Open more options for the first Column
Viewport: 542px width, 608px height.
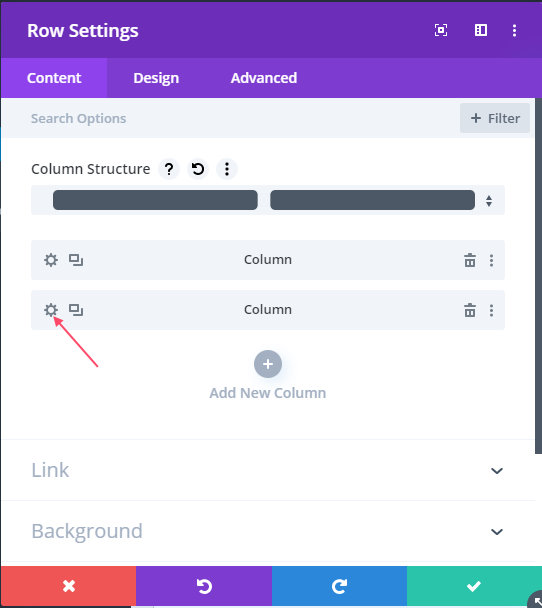coord(491,260)
